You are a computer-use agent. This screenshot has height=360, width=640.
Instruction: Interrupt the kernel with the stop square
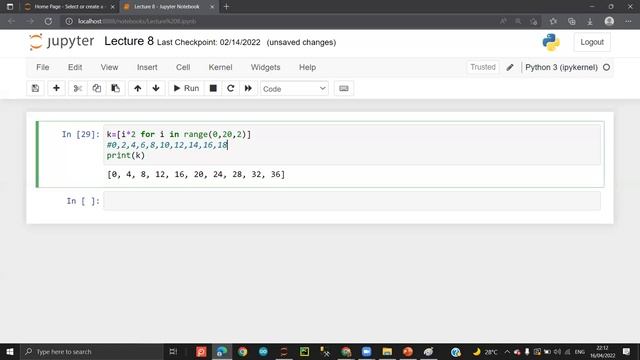pyautogui.click(x=213, y=88)
